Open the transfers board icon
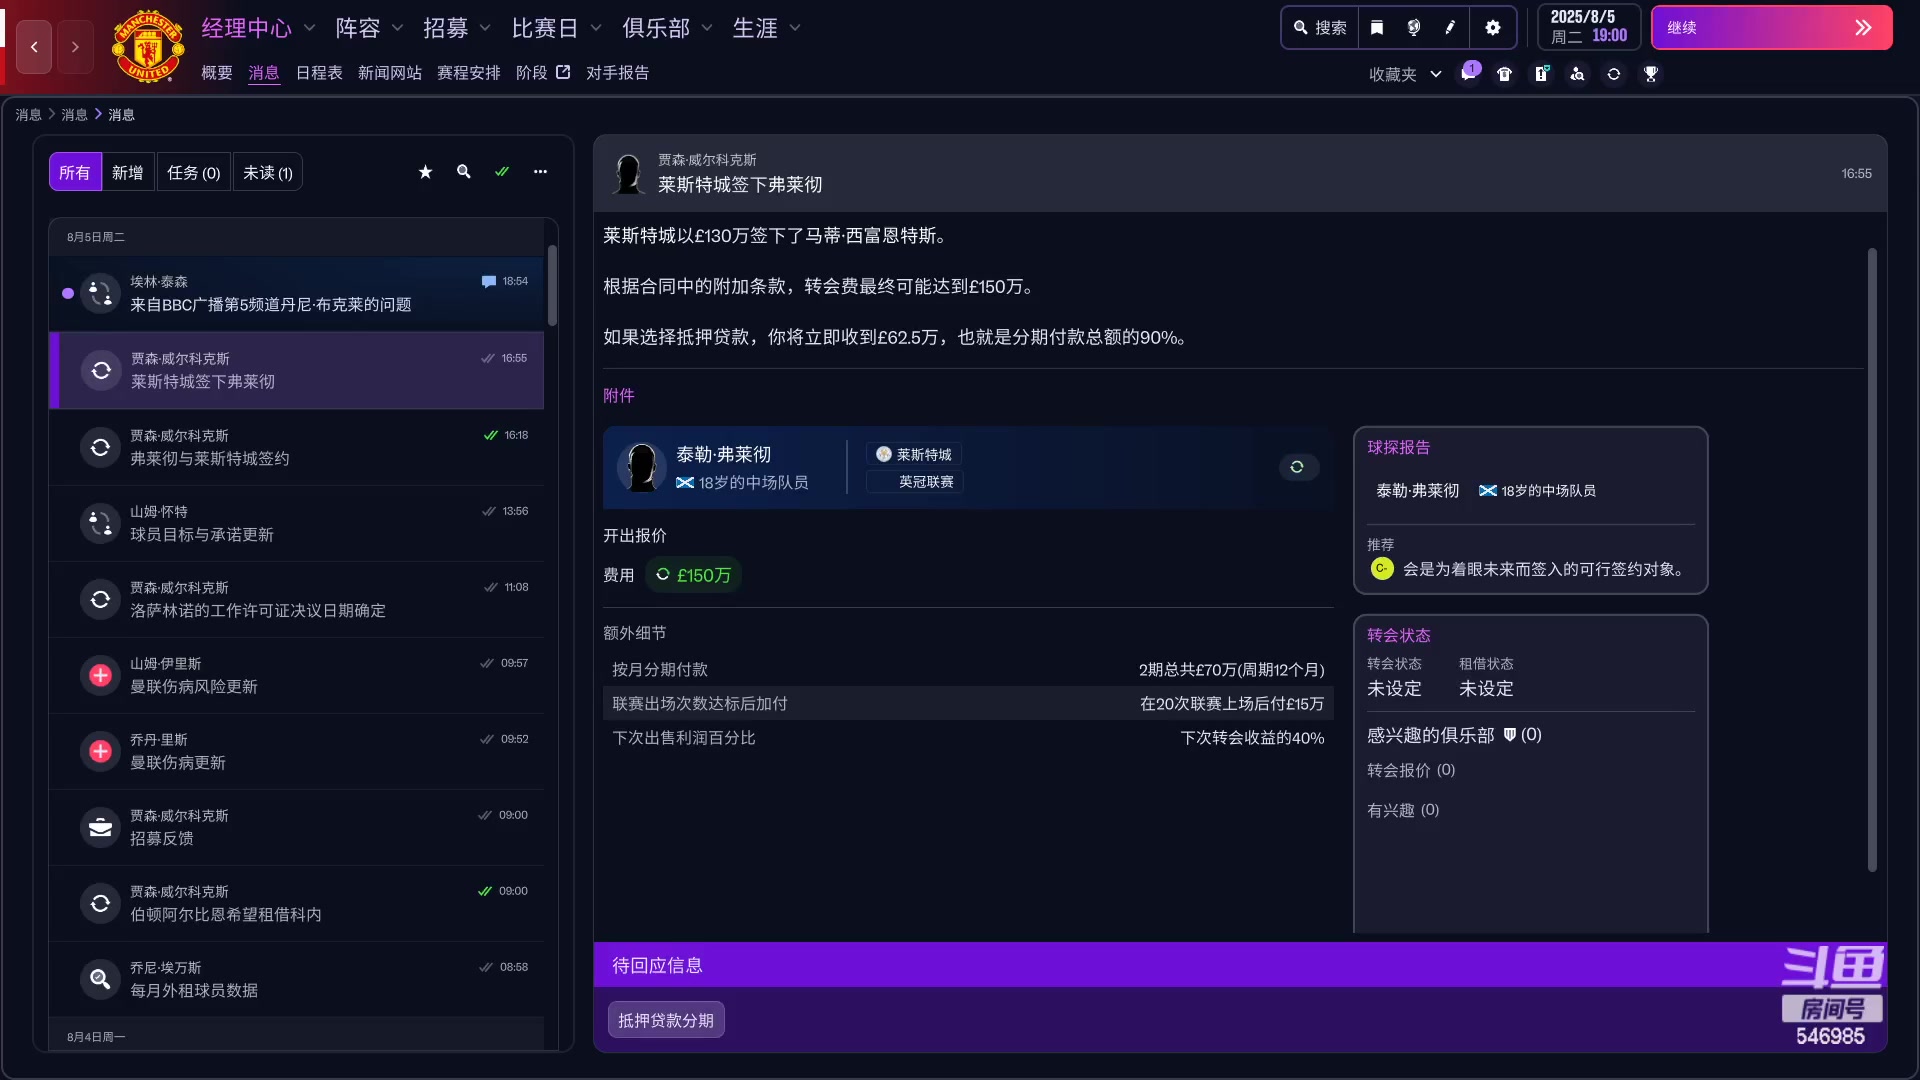The width and height of the screenshot is (1920, 1080). (1540, 75)
